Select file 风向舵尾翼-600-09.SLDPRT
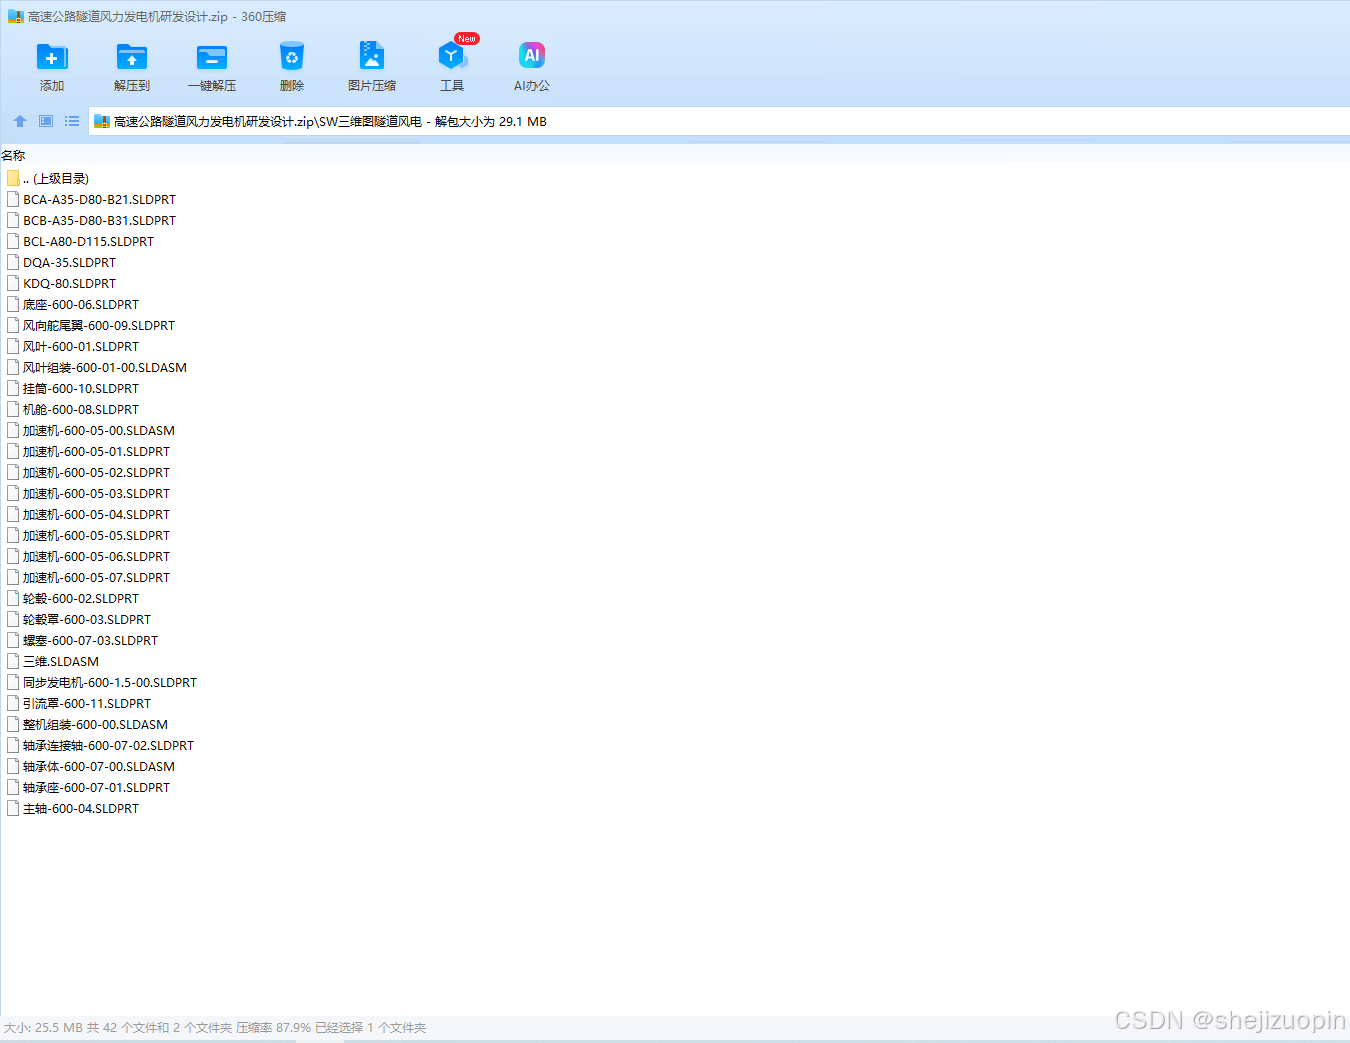The image size is (1350, 1043). point(91,325)
